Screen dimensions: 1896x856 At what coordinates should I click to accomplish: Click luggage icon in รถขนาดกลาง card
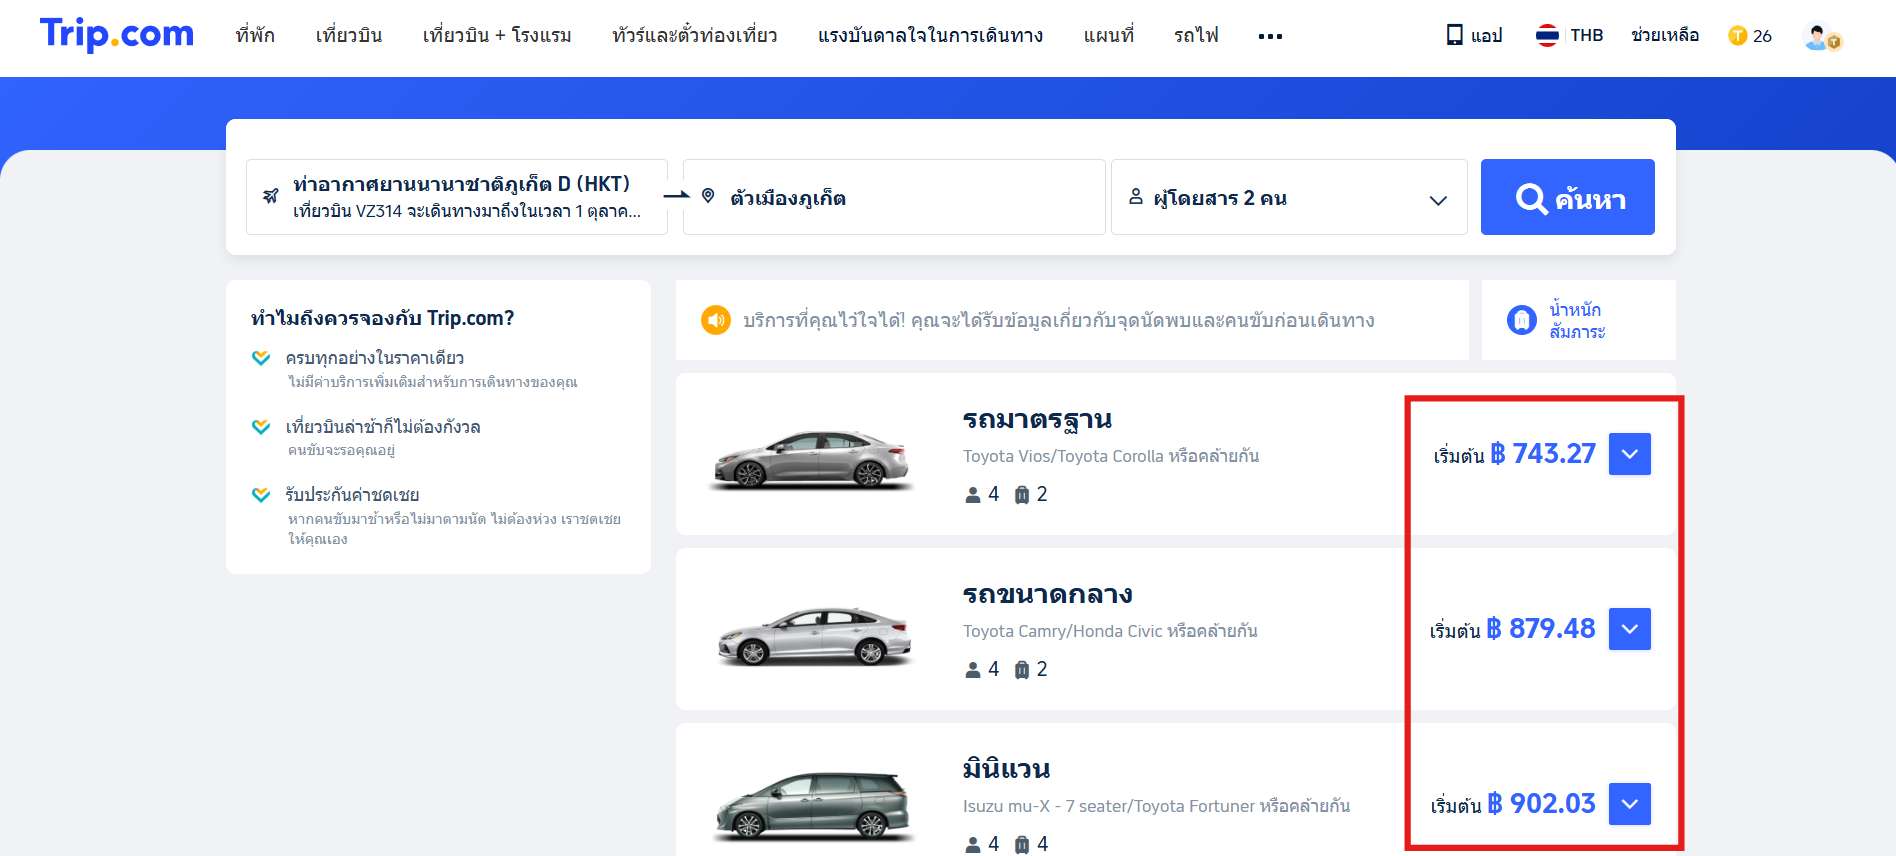tap(1022, 669)
